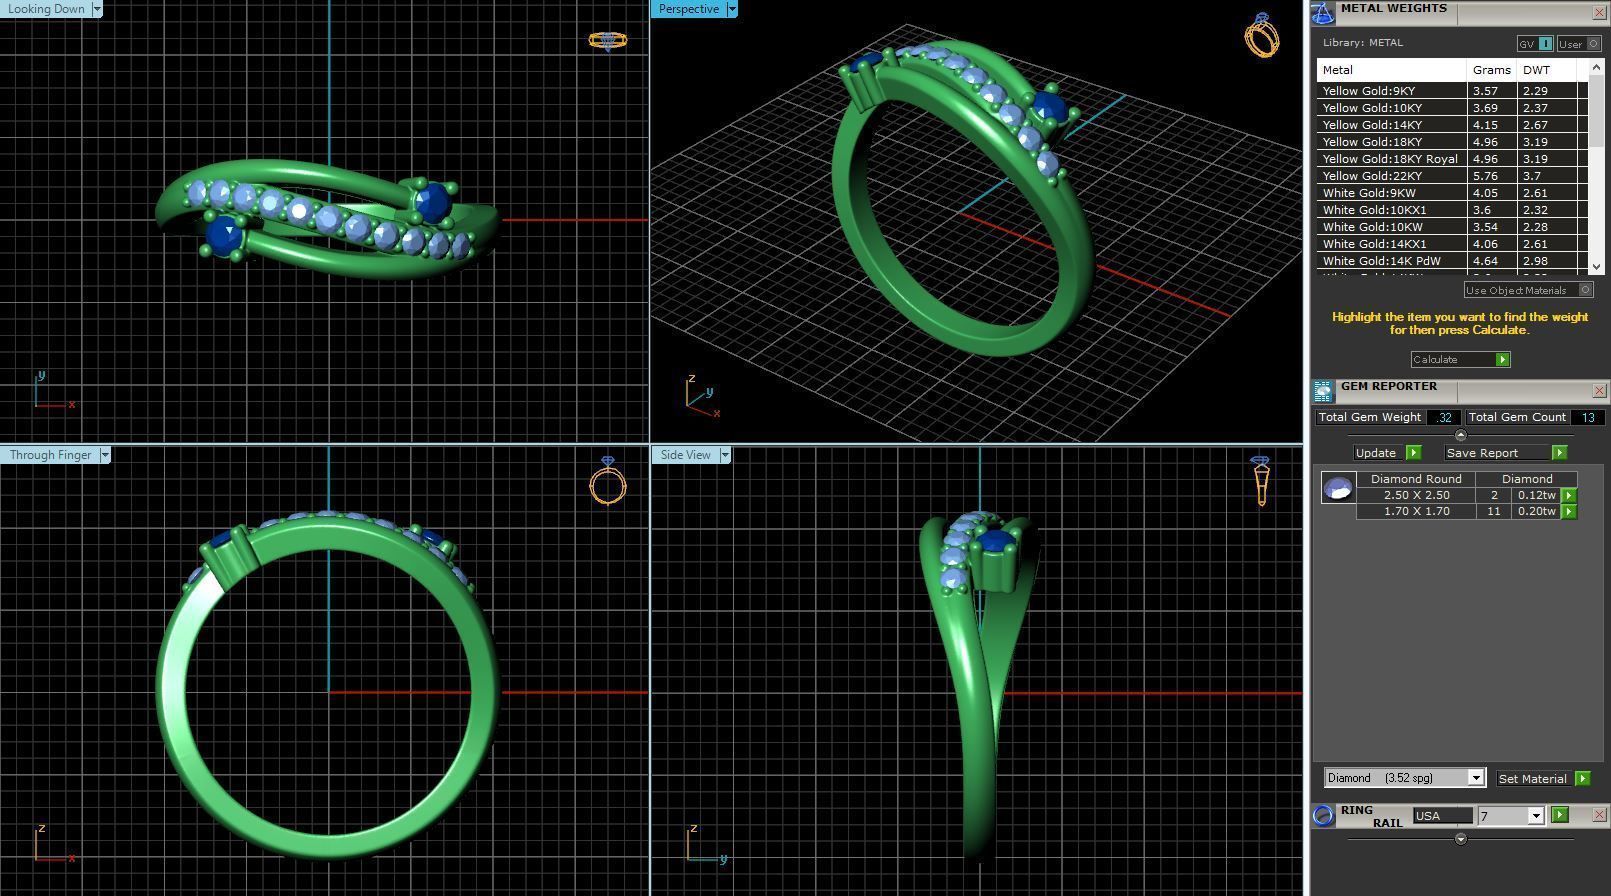The image size is (1611, 896).
Task: Open the ring size 7 dropdown
Action: pos(1535,816)
